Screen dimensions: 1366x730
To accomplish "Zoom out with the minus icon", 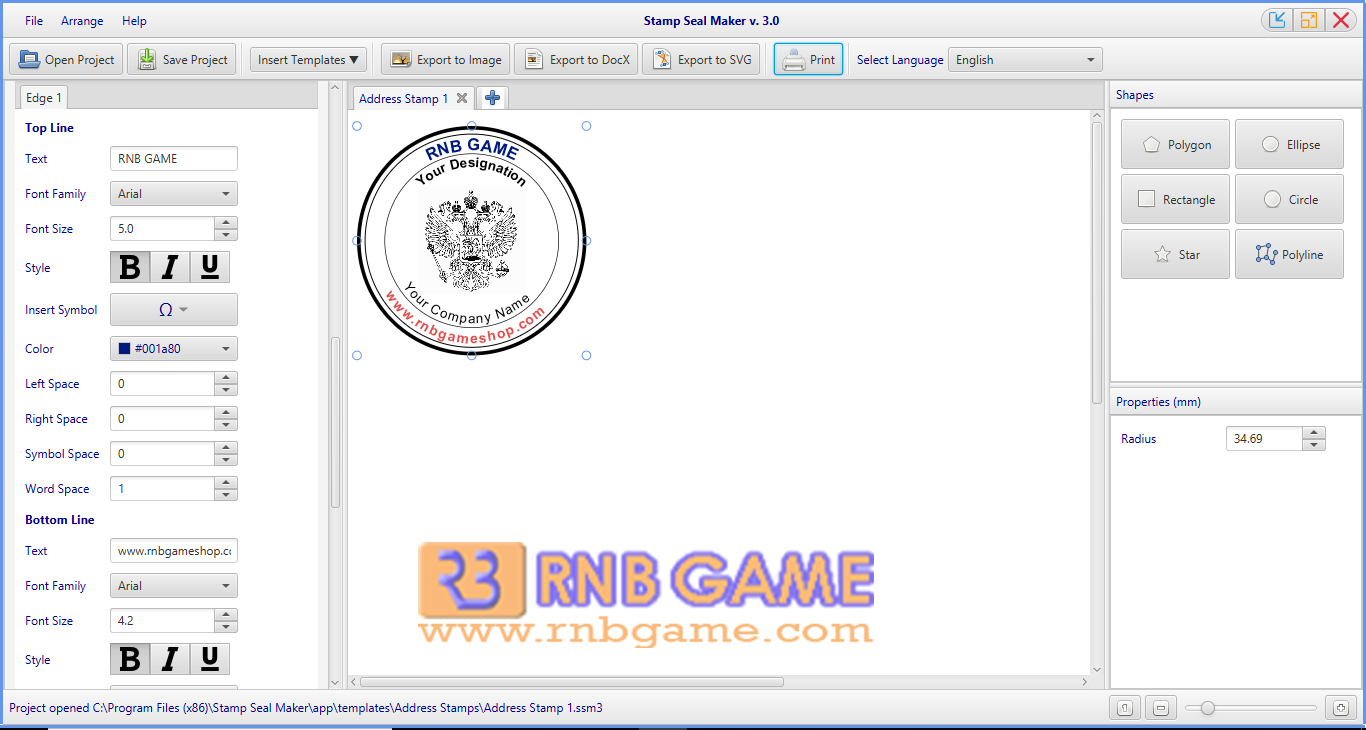I will (1161, 708).
